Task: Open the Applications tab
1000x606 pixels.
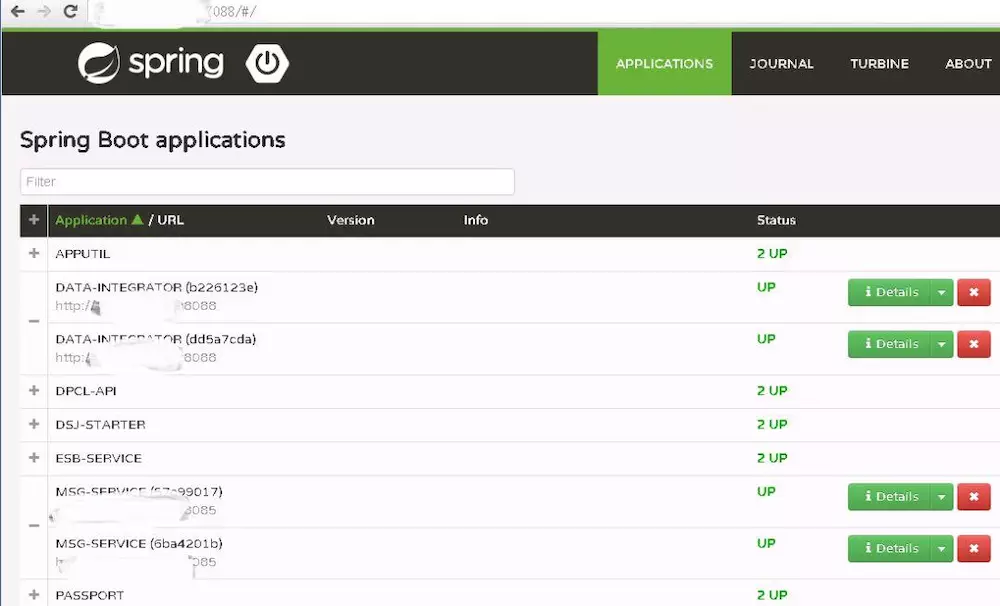Action: [665, 63]
